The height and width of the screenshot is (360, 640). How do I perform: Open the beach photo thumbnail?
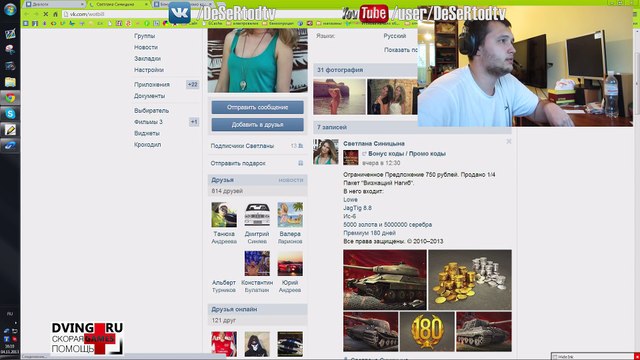pyautogui.click(x=339, y=97)
